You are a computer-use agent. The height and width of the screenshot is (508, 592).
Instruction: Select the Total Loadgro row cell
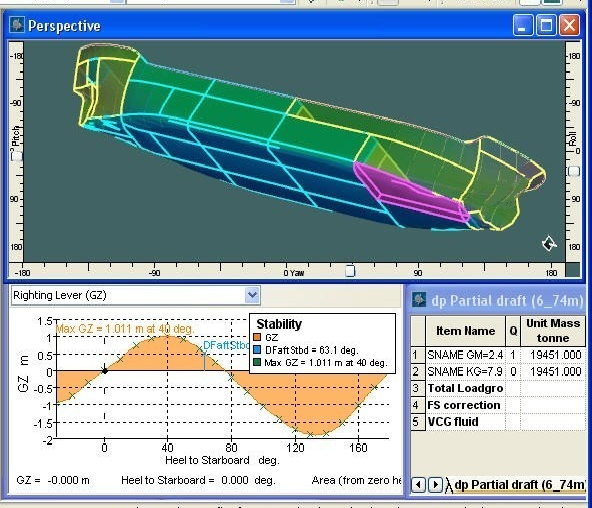click(x=465, y=388)
